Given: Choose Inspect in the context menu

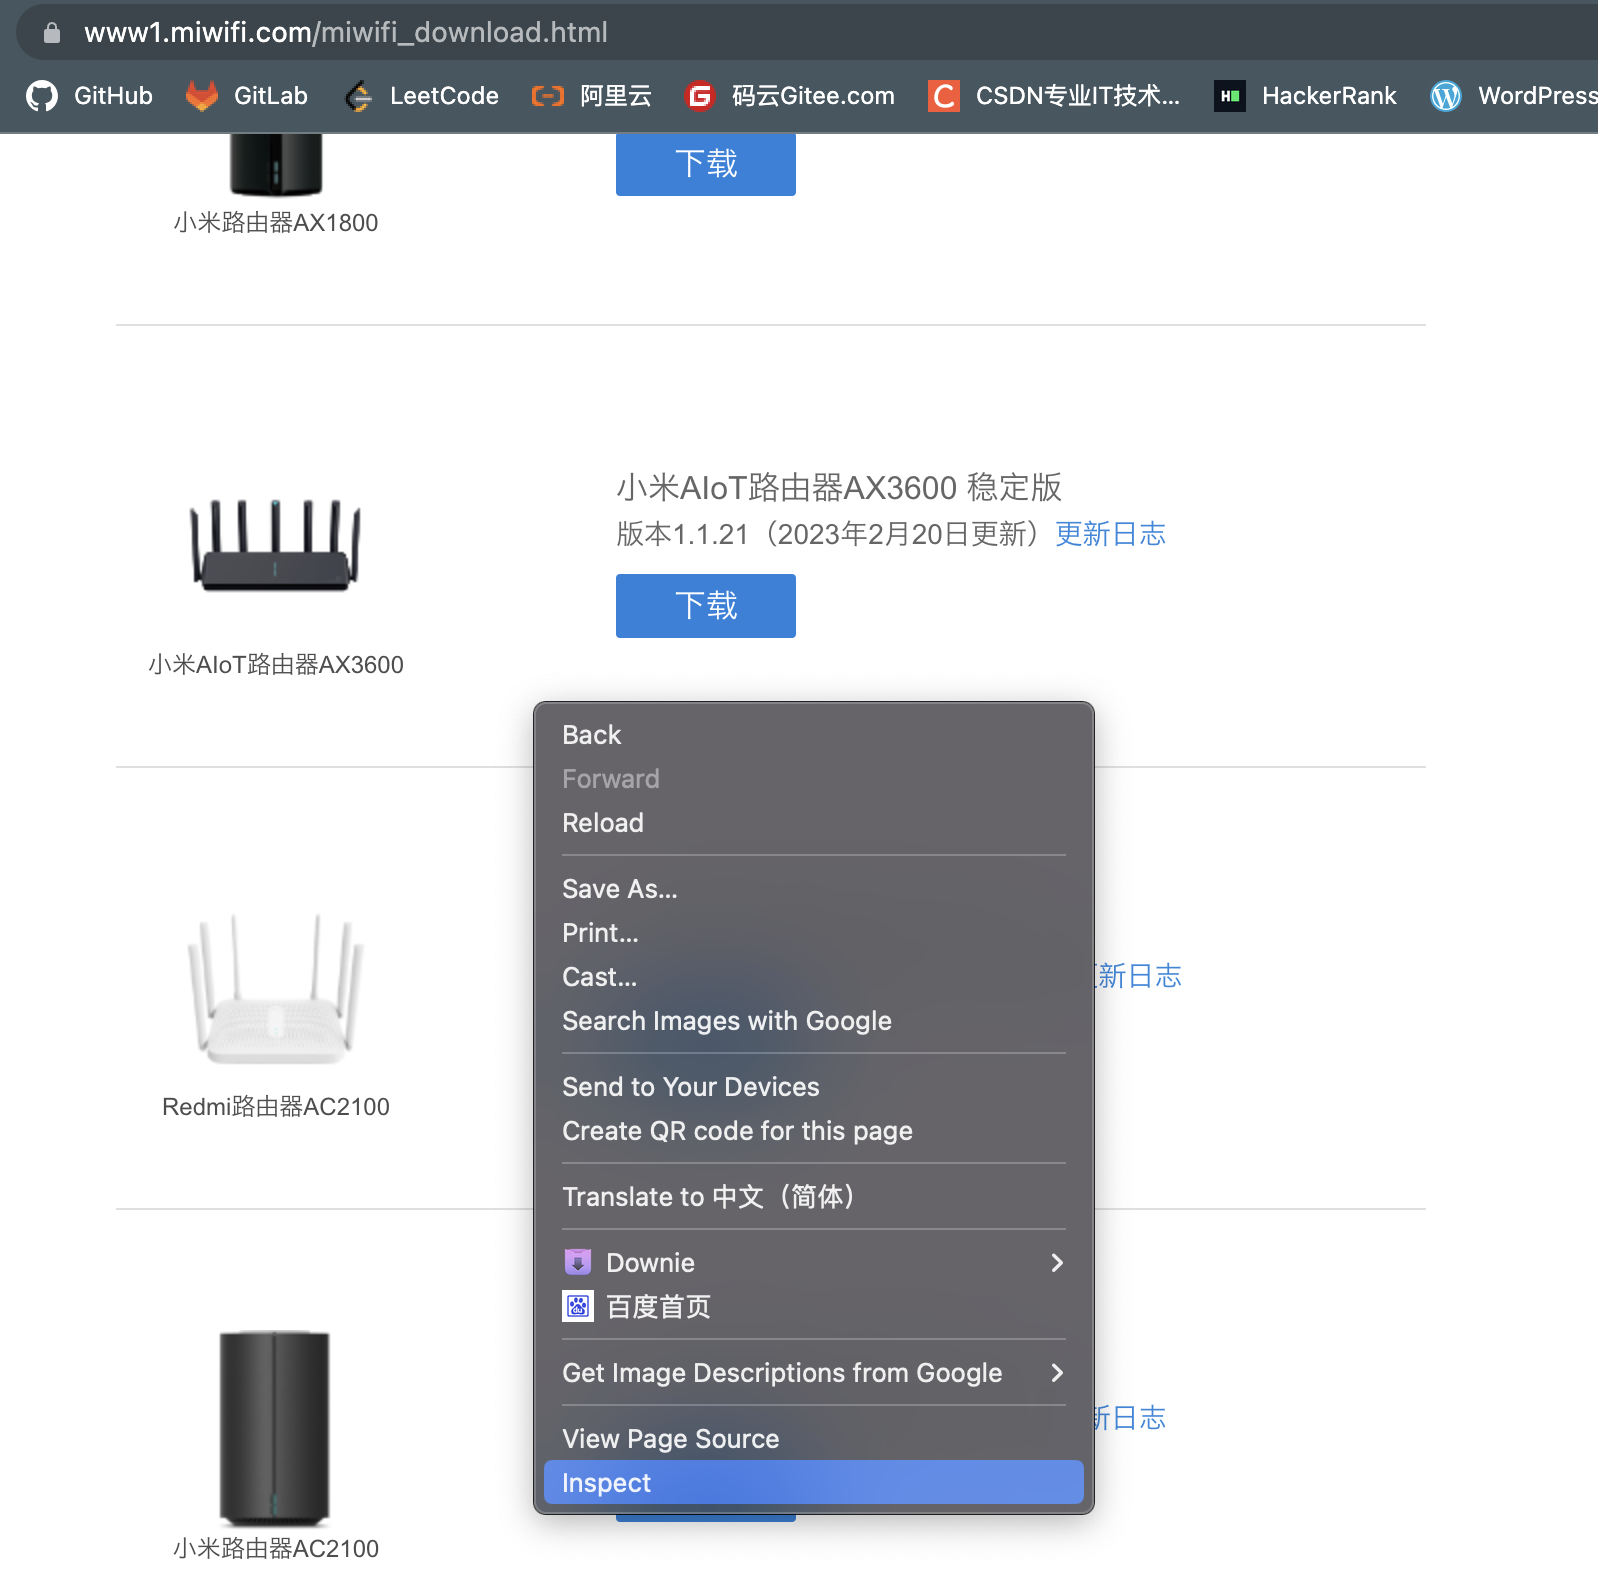Looking at the screenshot, I should click(814, 1483).
